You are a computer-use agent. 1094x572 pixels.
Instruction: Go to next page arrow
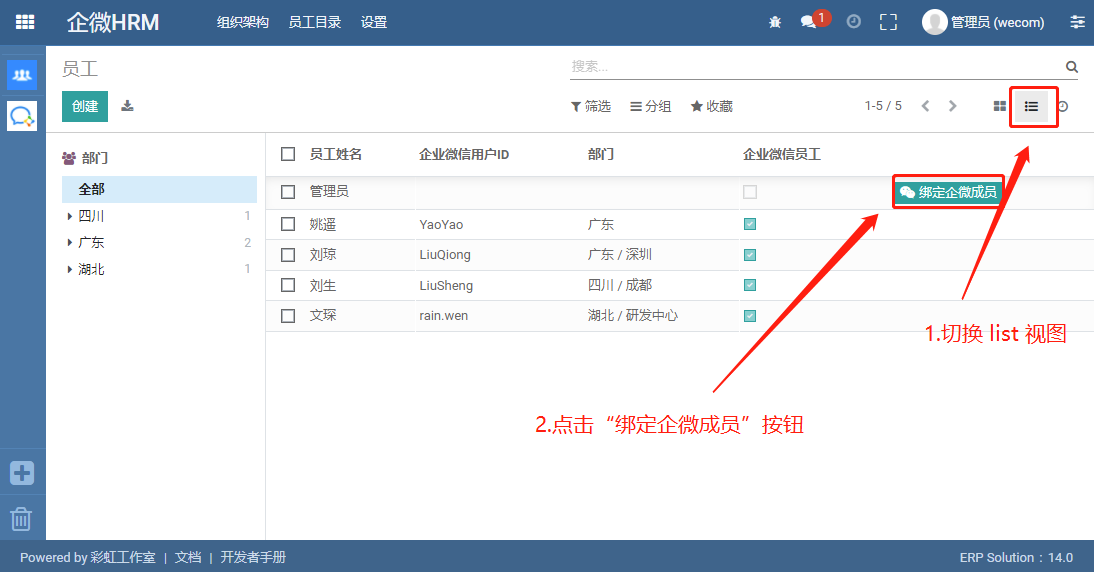[952, 106]
